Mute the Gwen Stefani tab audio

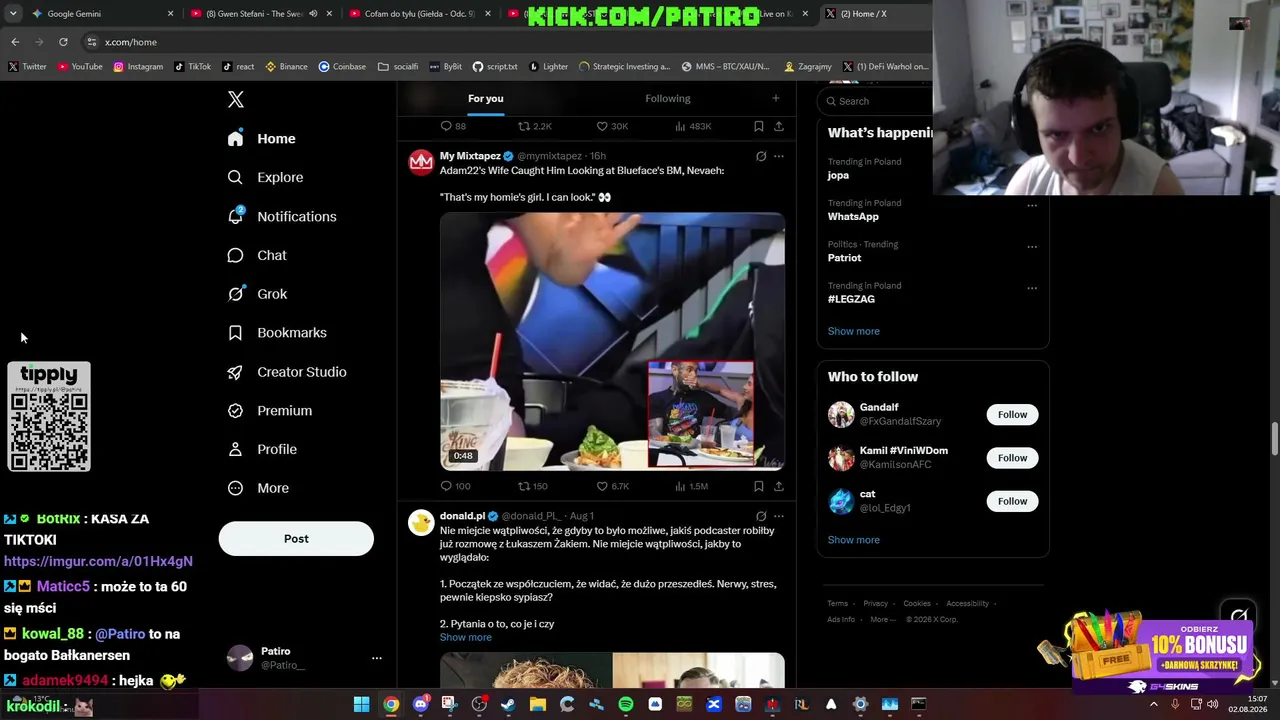[313, 14]
